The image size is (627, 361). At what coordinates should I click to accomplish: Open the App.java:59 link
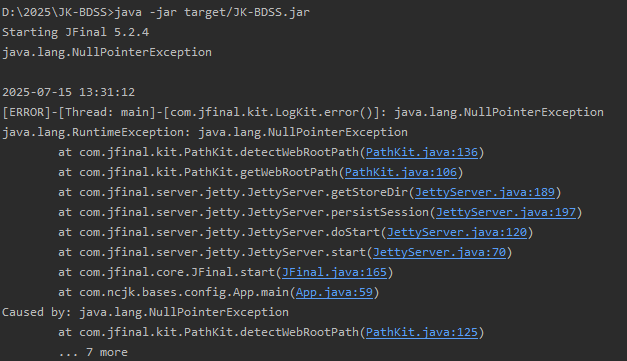pos(334,292)
